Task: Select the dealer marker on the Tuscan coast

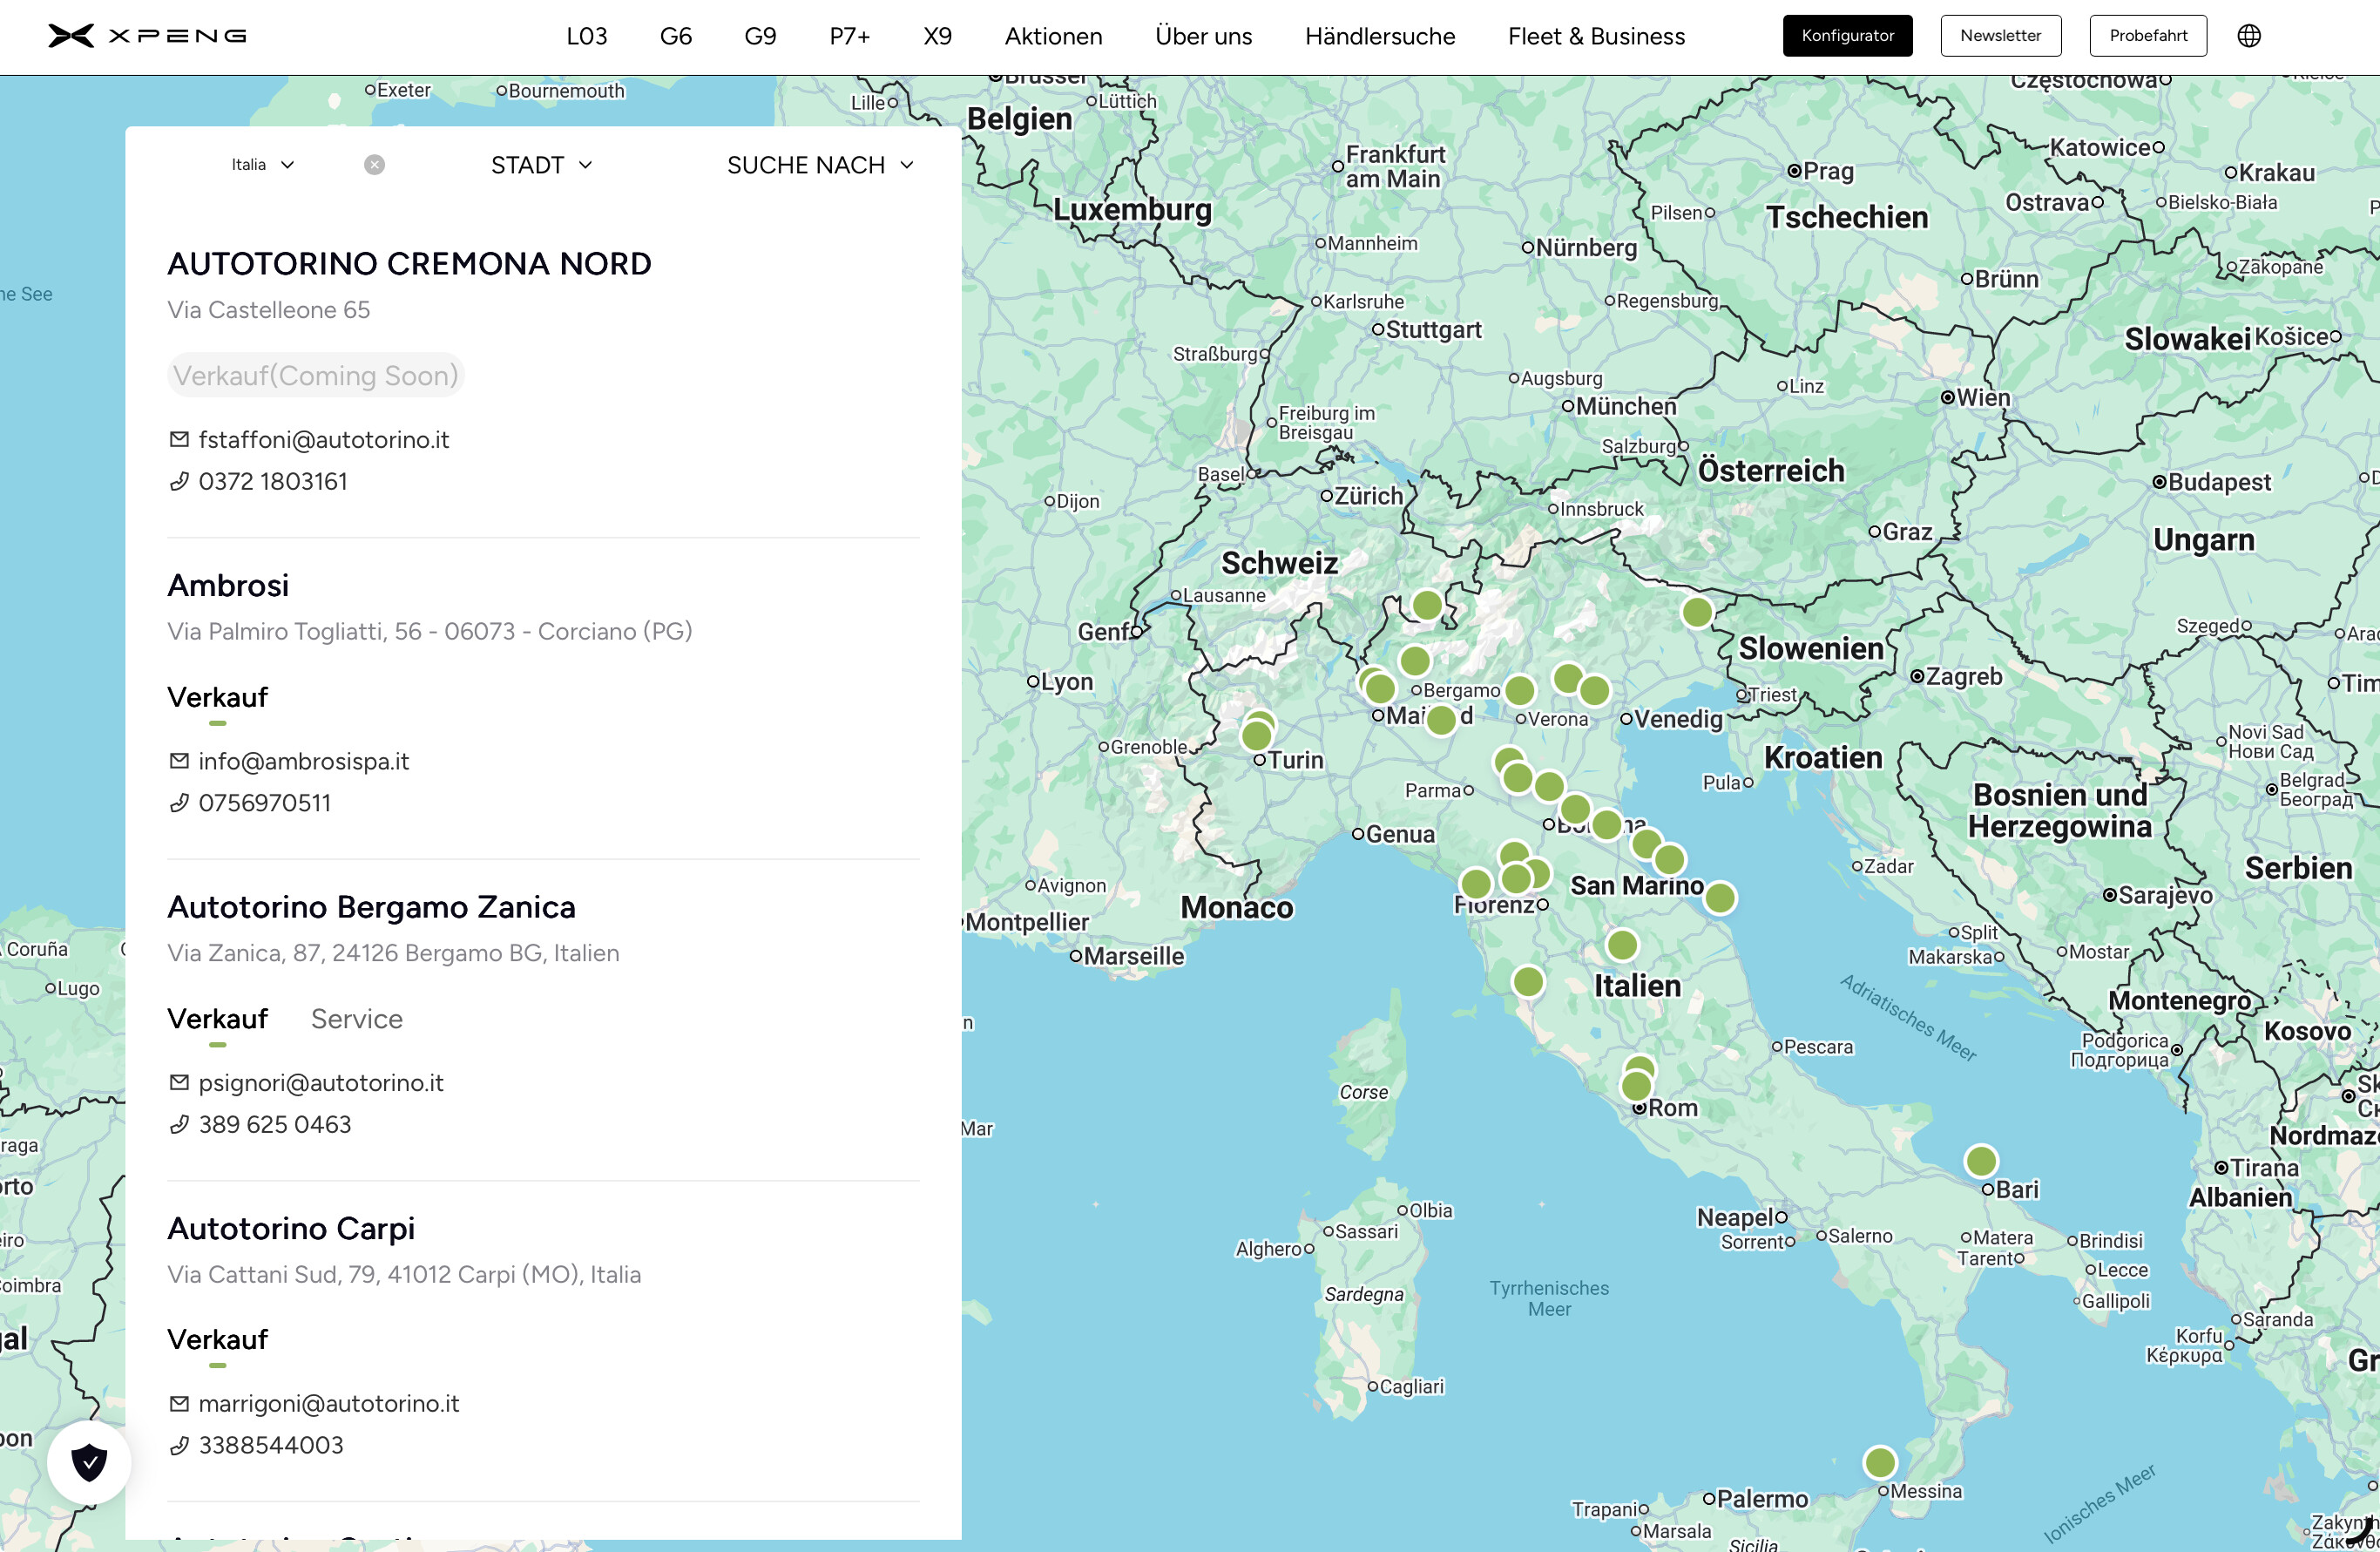Action: point(1528,982)
